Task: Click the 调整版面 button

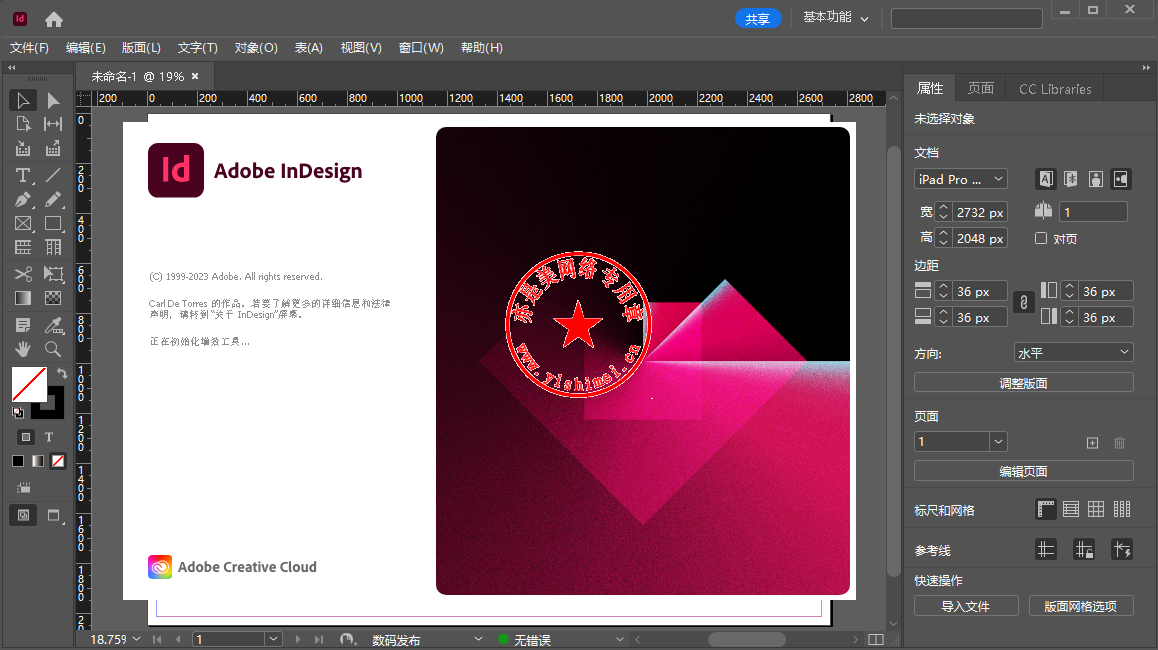Action: pos(1024,383)
